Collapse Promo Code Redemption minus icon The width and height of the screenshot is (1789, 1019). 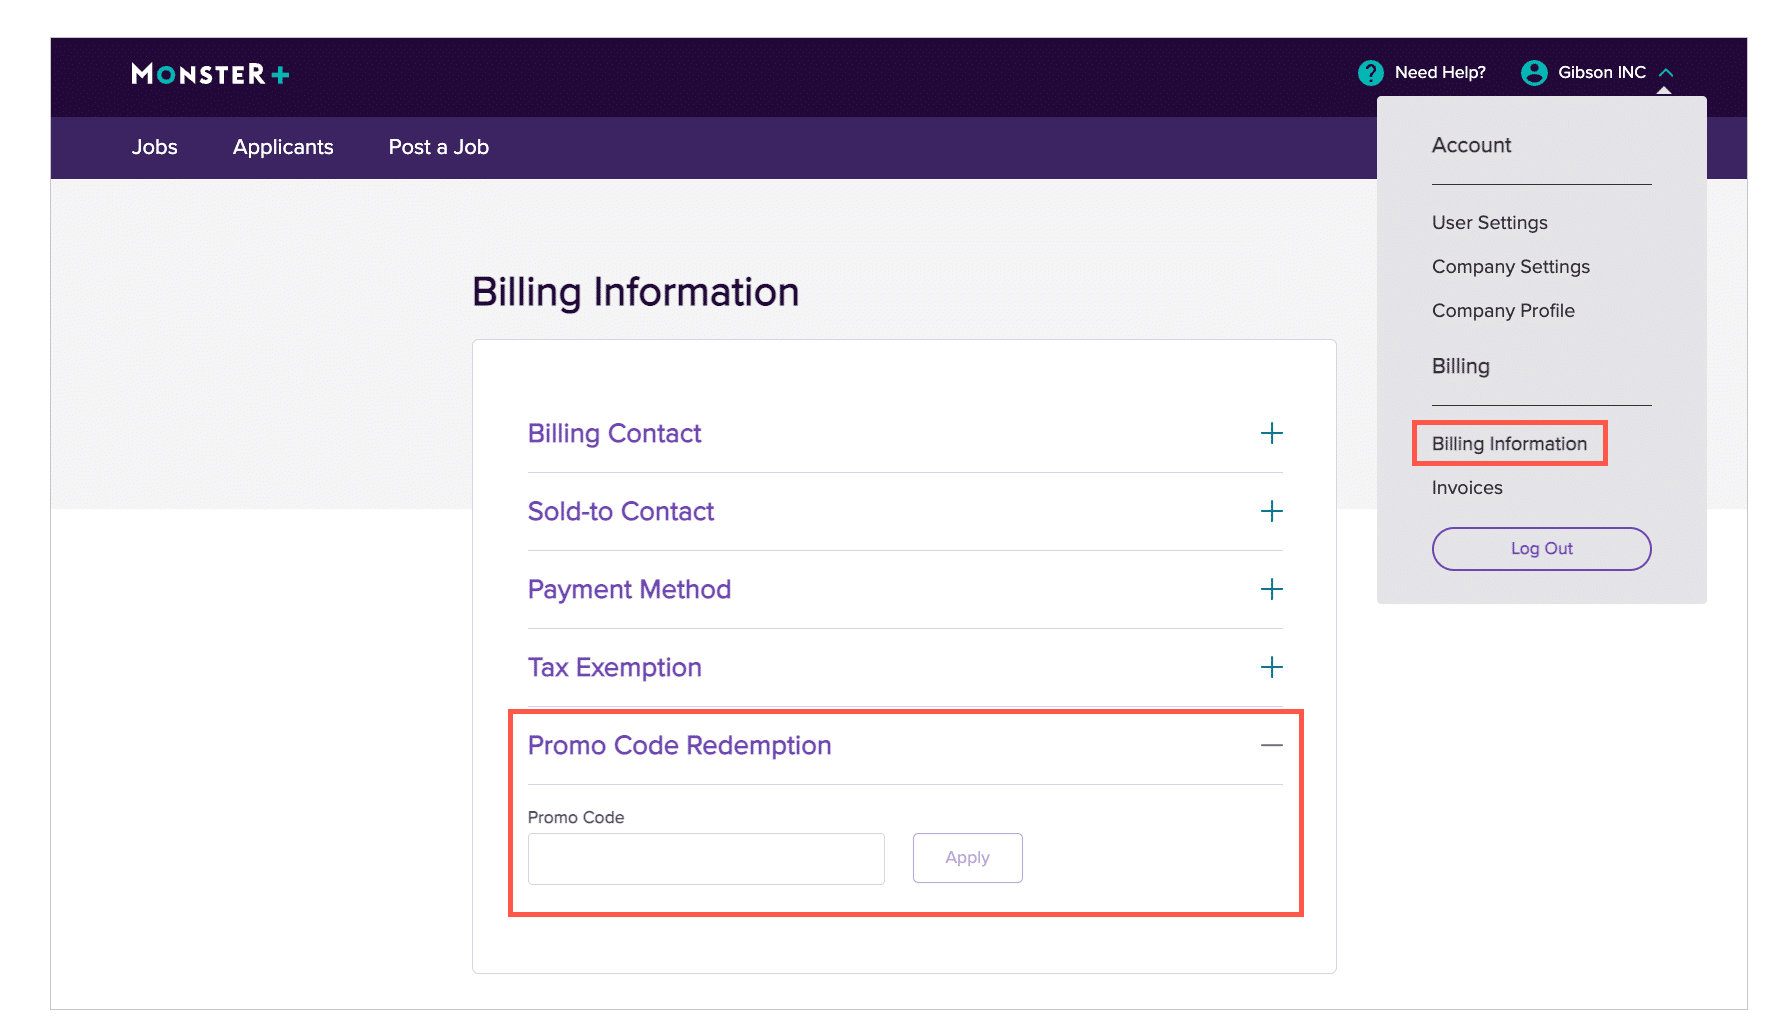pos(1271,745)
